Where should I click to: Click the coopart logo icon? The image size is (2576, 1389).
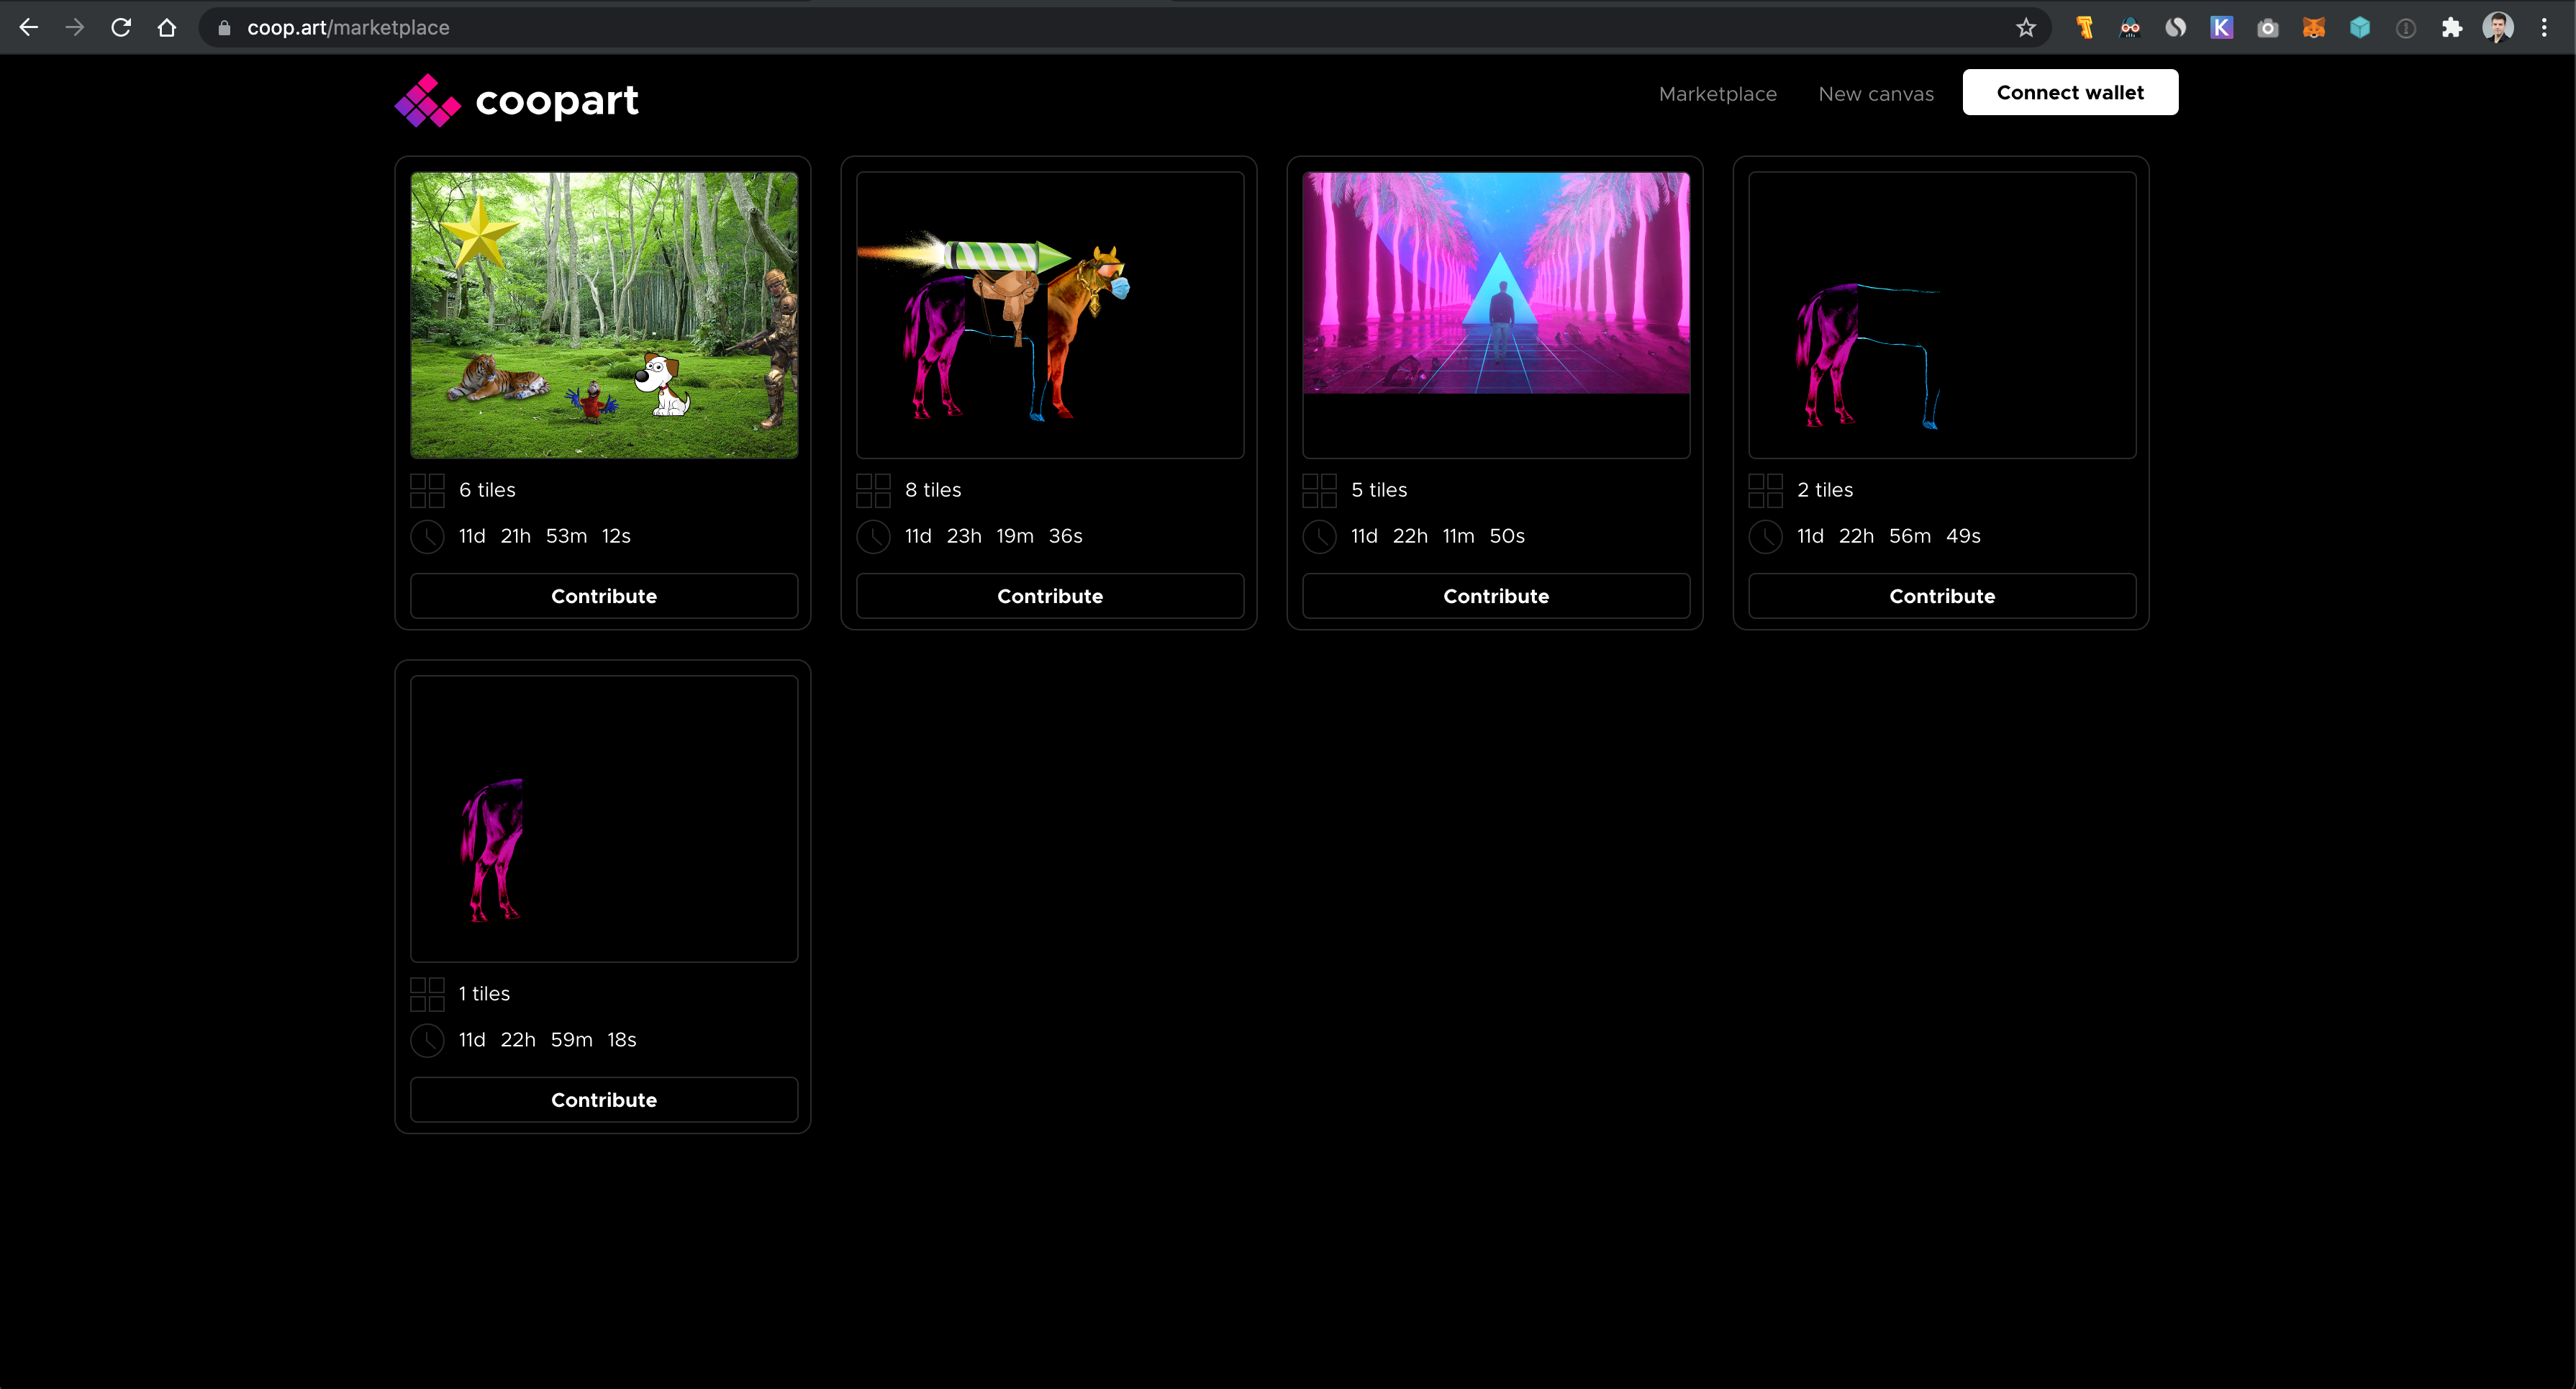pyautogui.click(x=427, y=100)
